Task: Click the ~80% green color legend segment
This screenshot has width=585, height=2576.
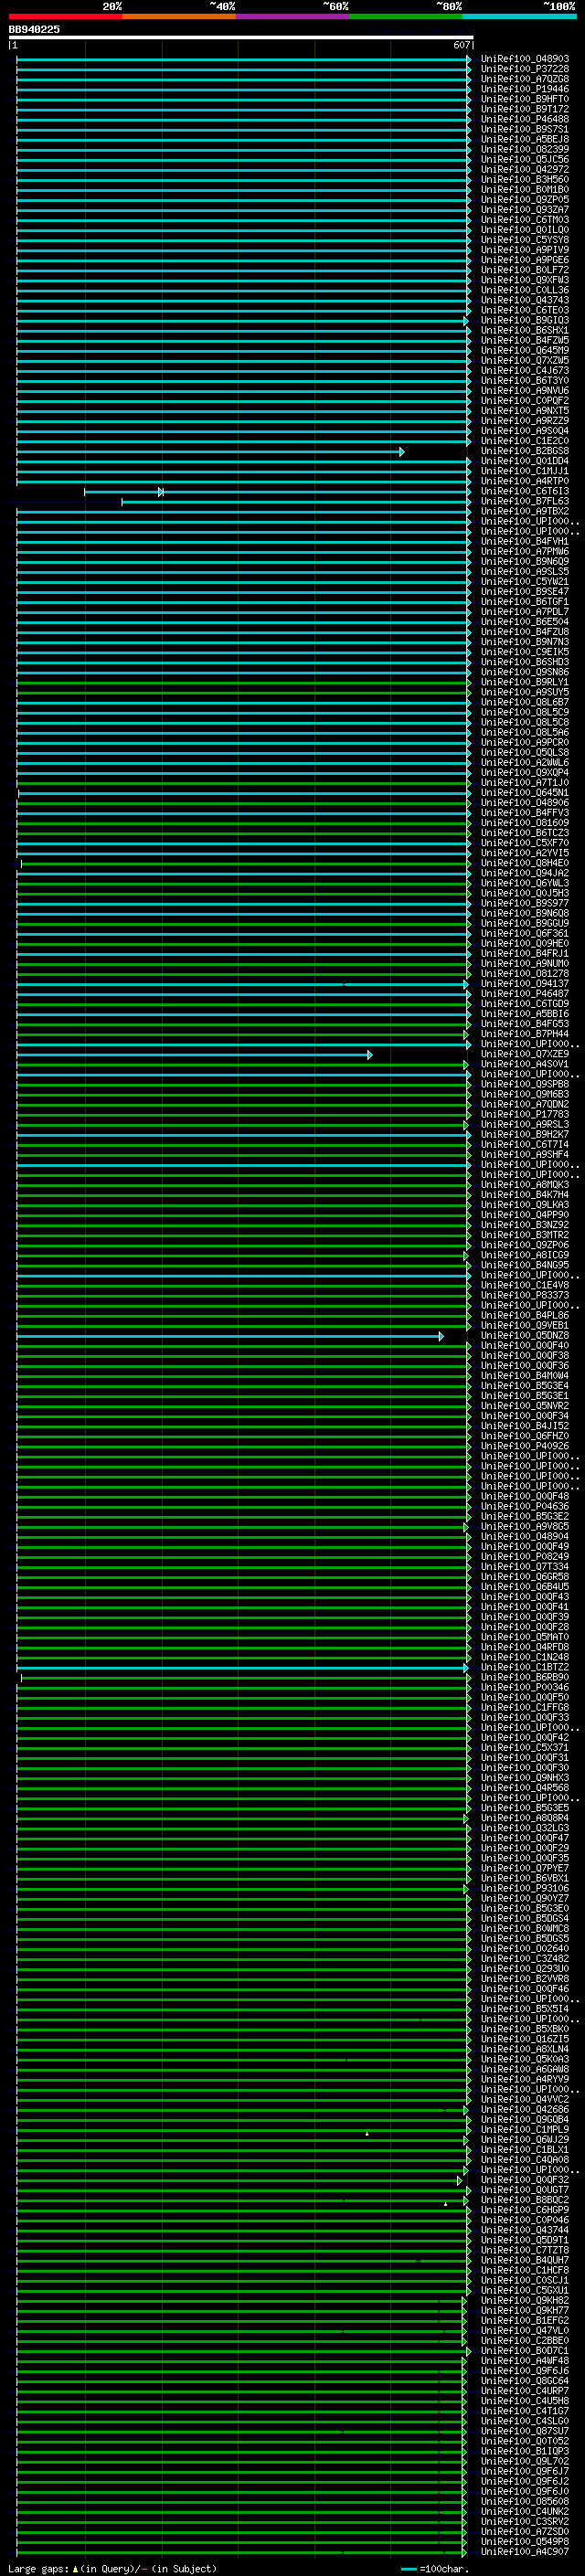Action: click(406, 16)
